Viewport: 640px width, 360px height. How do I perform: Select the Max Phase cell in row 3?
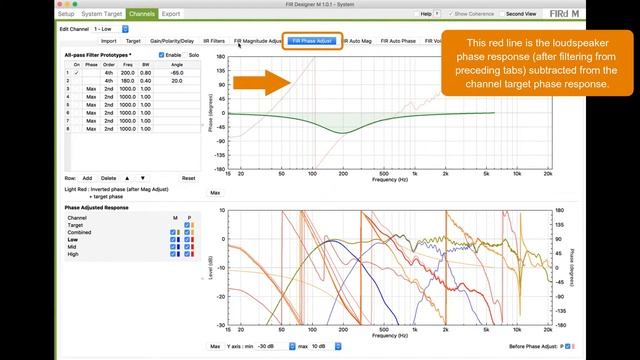[x=91, y=89]
